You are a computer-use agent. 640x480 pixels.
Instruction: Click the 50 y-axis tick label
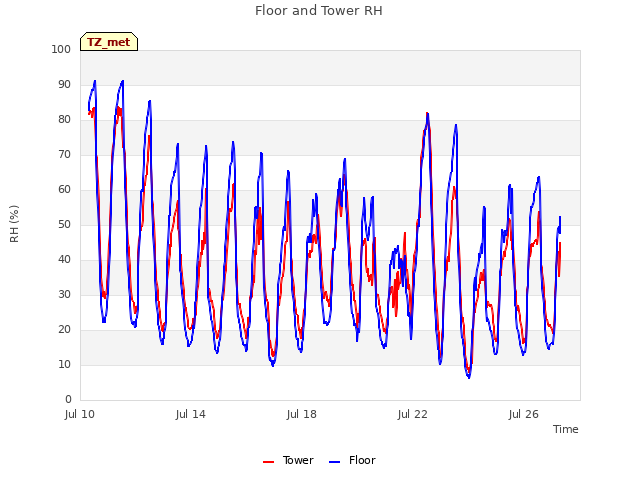[x=64, y=224]
